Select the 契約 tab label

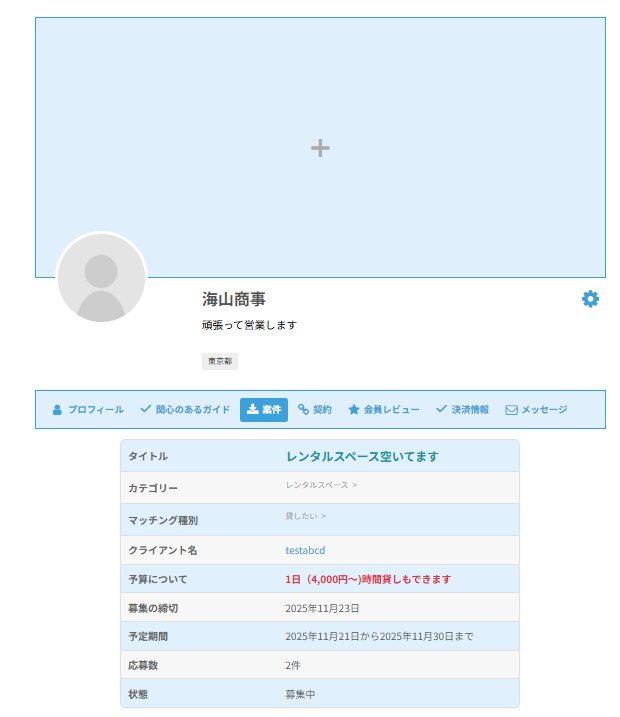pos(322,410)
